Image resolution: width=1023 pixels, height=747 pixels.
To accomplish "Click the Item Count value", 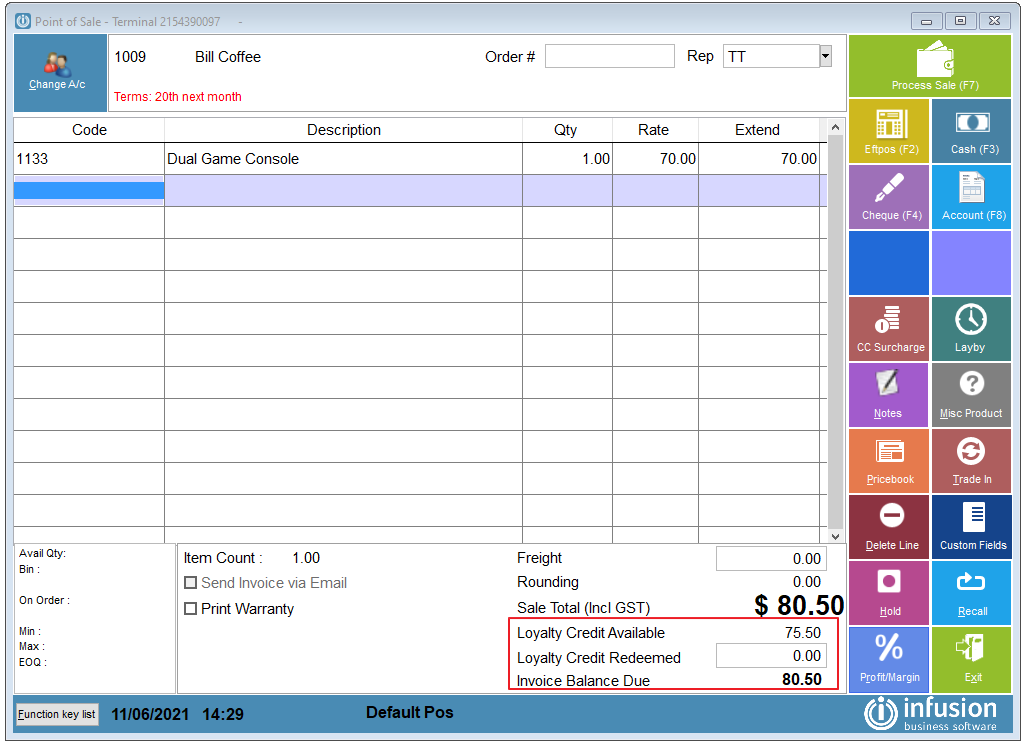I will pyautogui.click(x=306, y=558).
